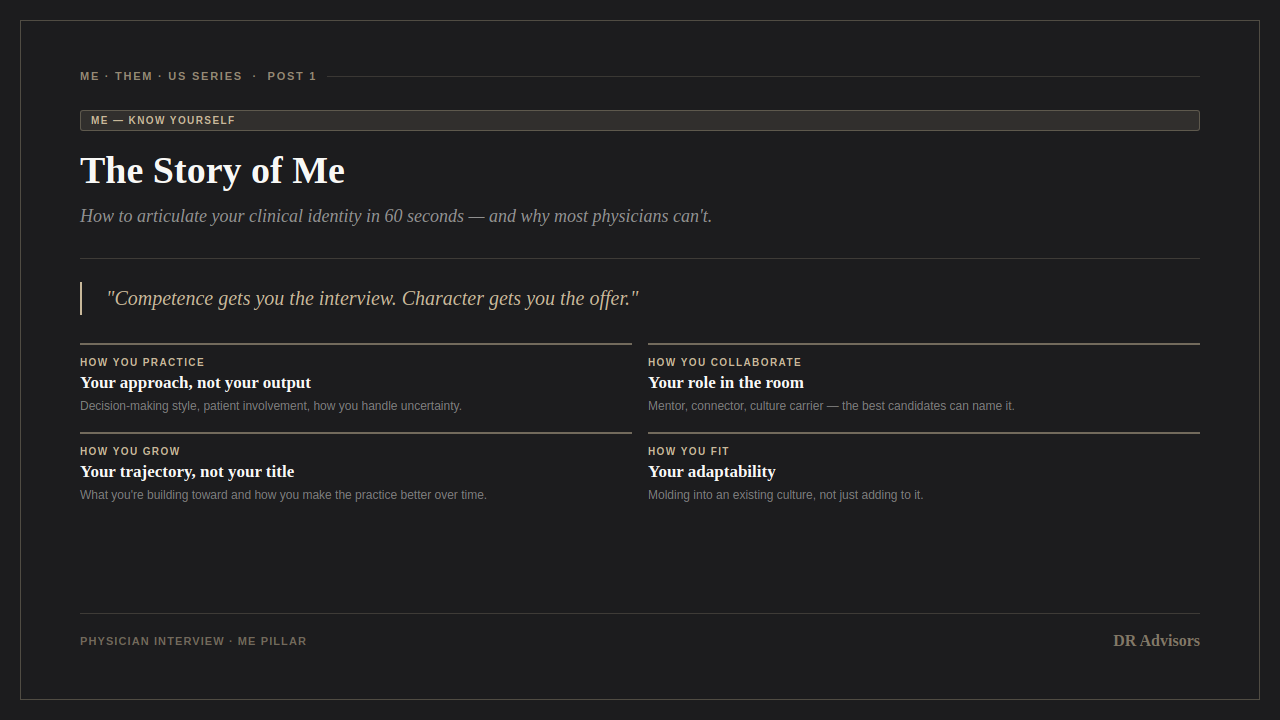Click the ME · THEM · US SERIES label
This screenshot has height=720, width=1280.
[161, 76]
